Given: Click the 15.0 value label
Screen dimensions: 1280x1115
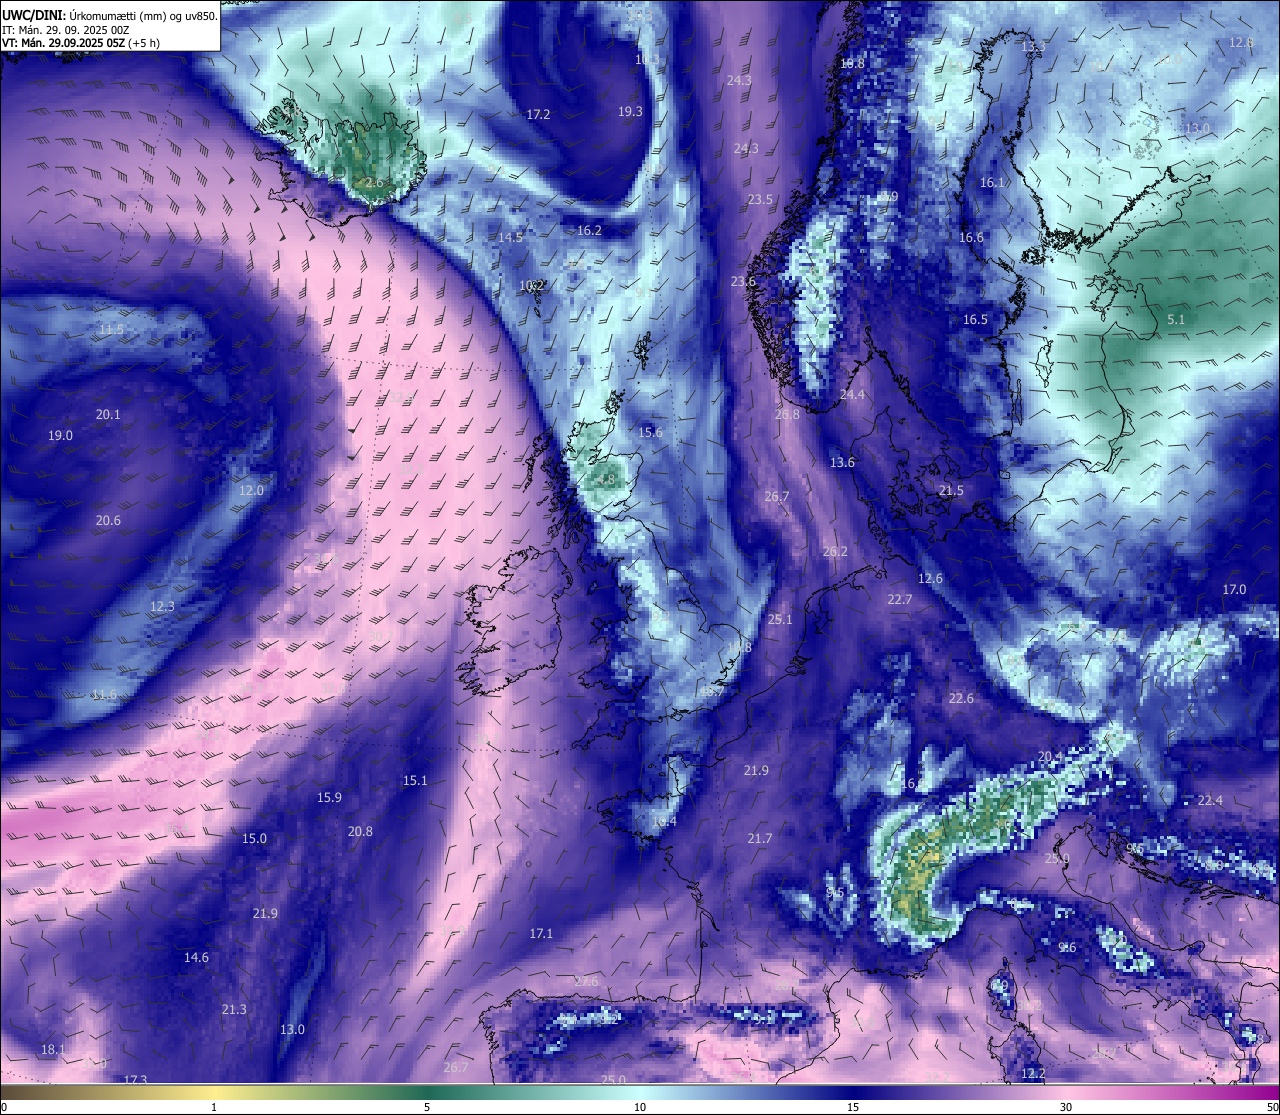Looking at the screenshot, I should point(255,839).
